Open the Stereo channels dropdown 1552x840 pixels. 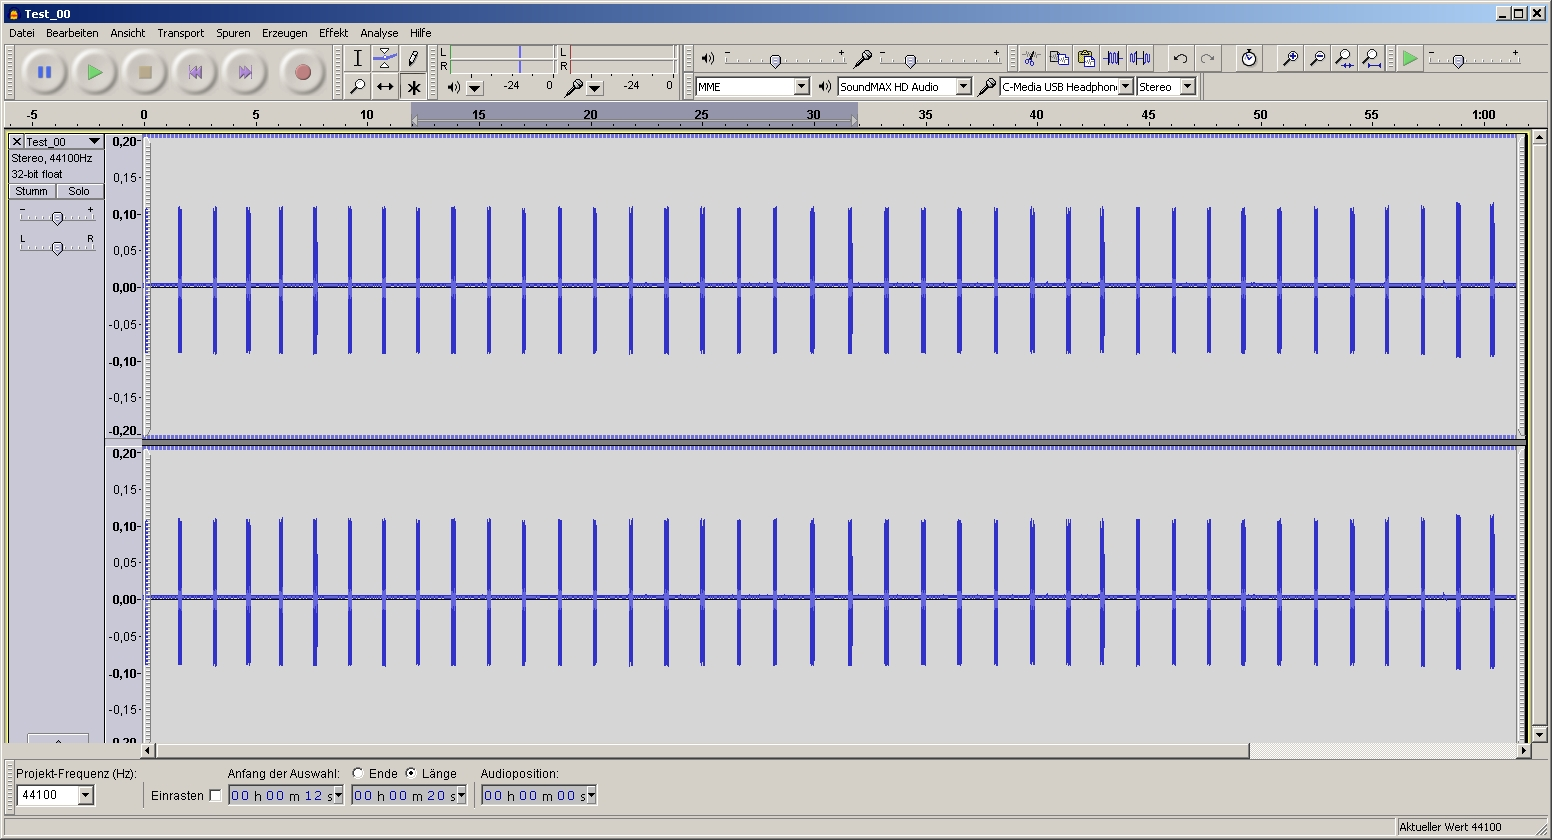[x=1188, y=87]
